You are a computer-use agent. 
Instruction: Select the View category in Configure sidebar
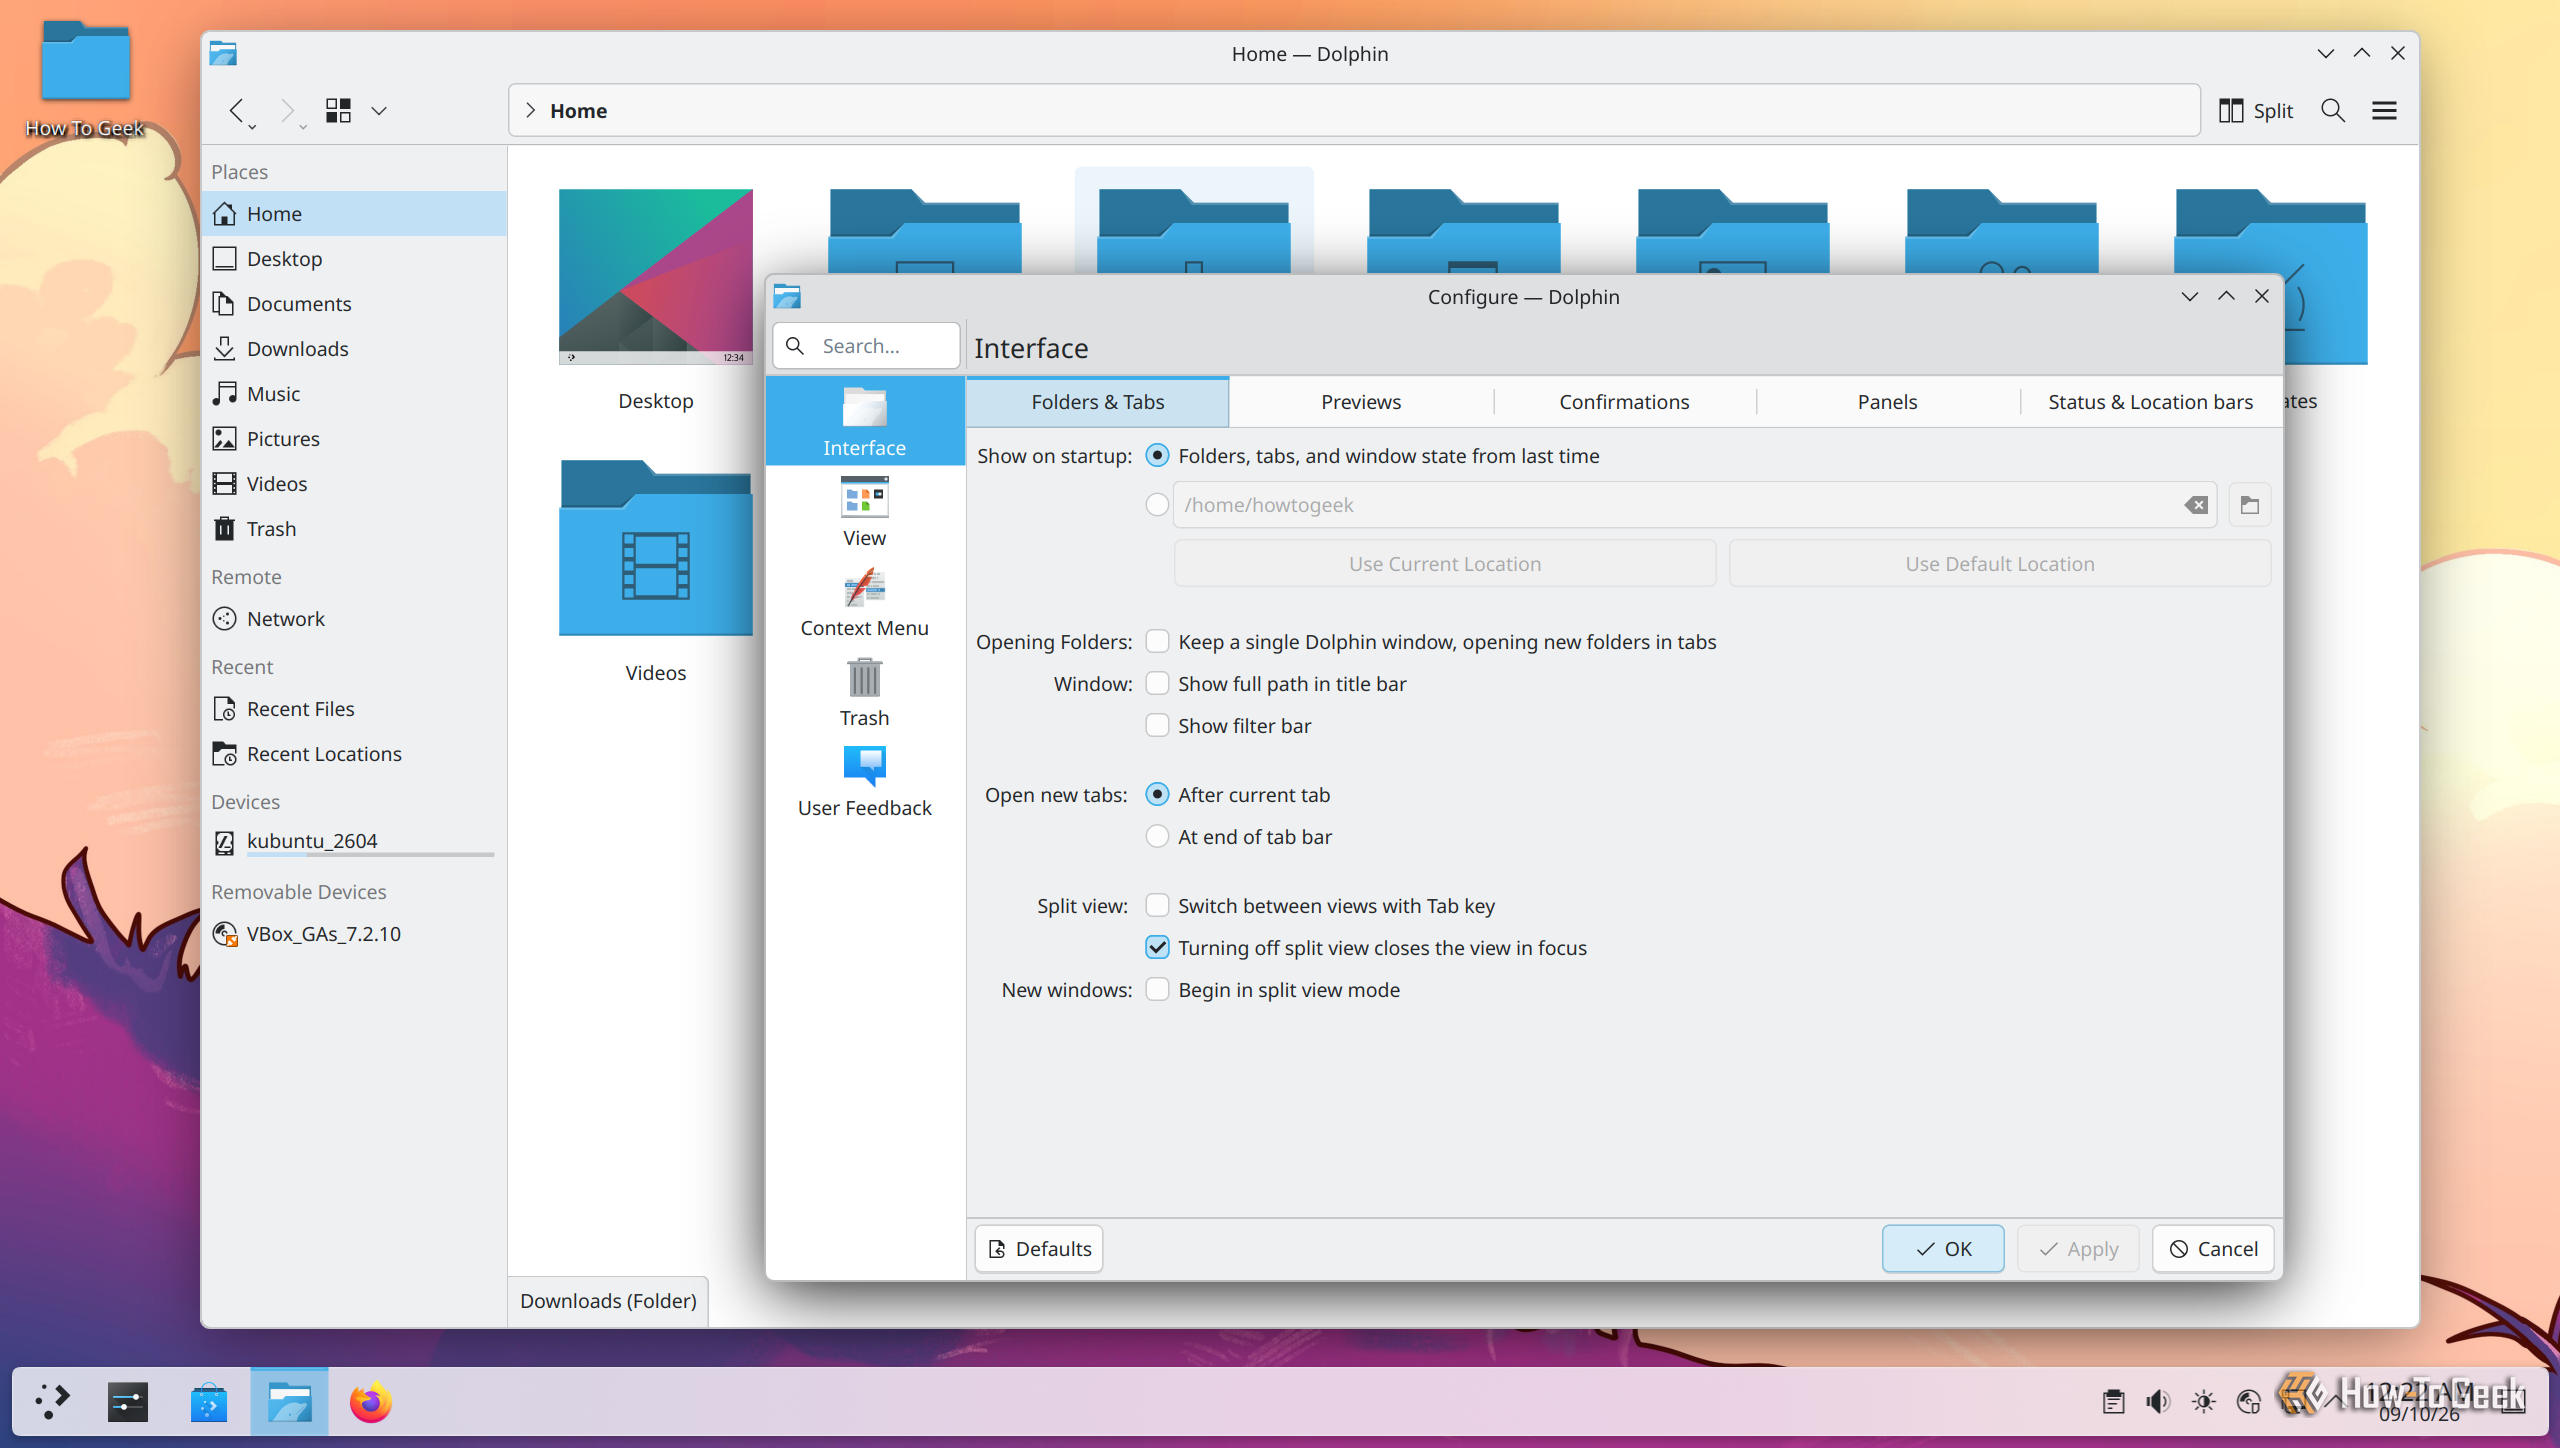coord(864,512)
